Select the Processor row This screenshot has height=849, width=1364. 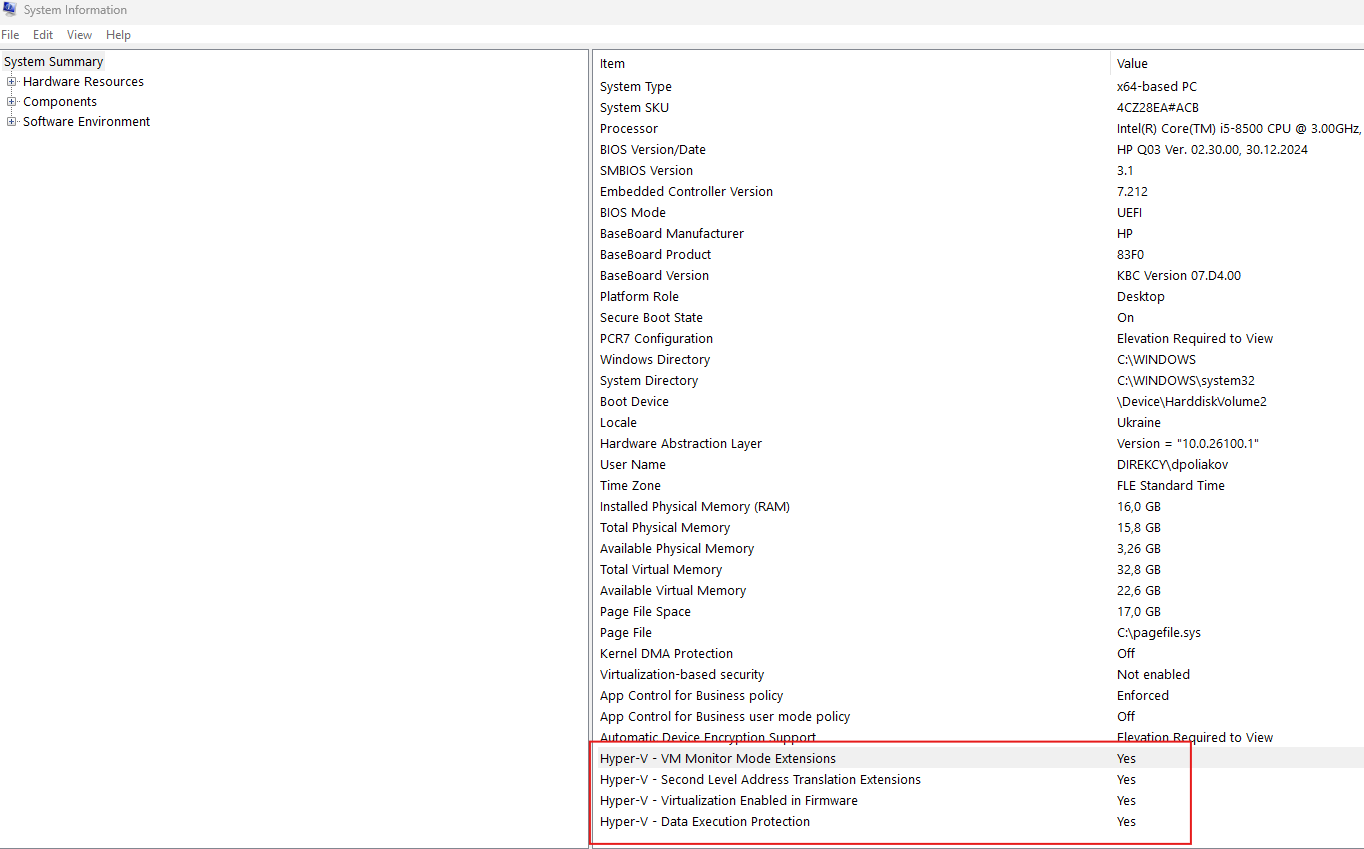[979, 128]
